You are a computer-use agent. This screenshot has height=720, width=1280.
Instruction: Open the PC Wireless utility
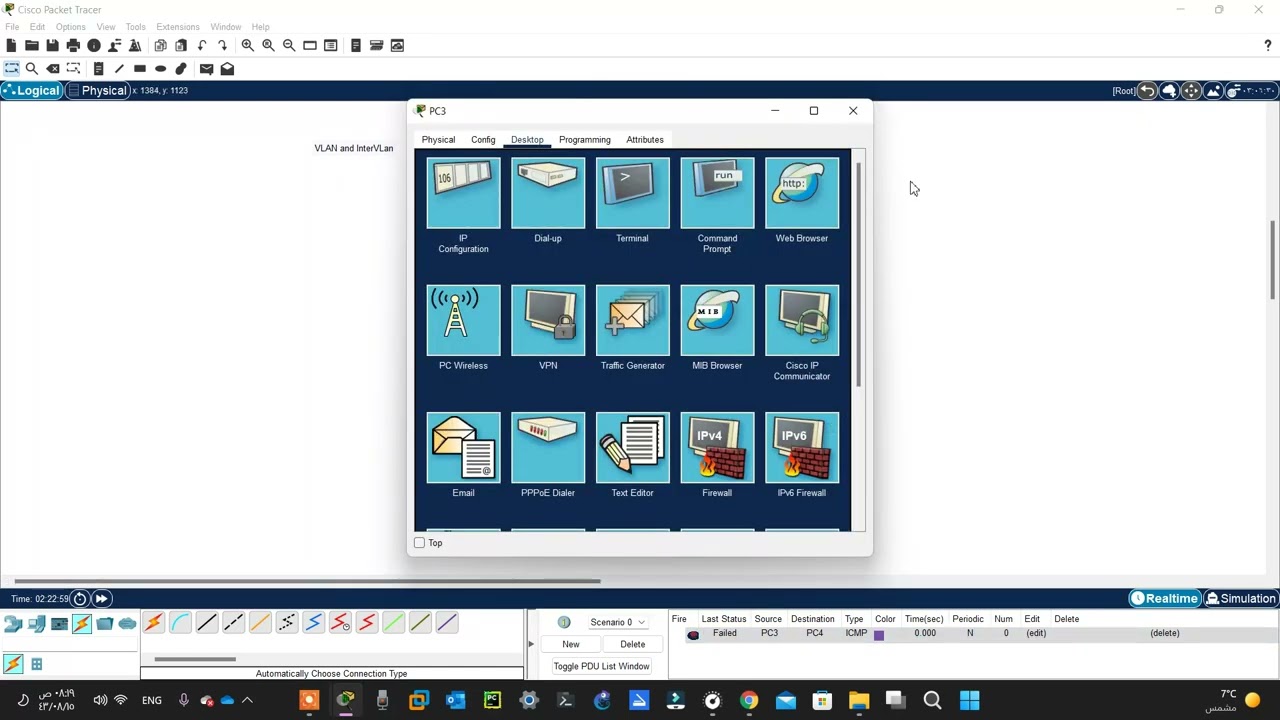coord(463,320)
